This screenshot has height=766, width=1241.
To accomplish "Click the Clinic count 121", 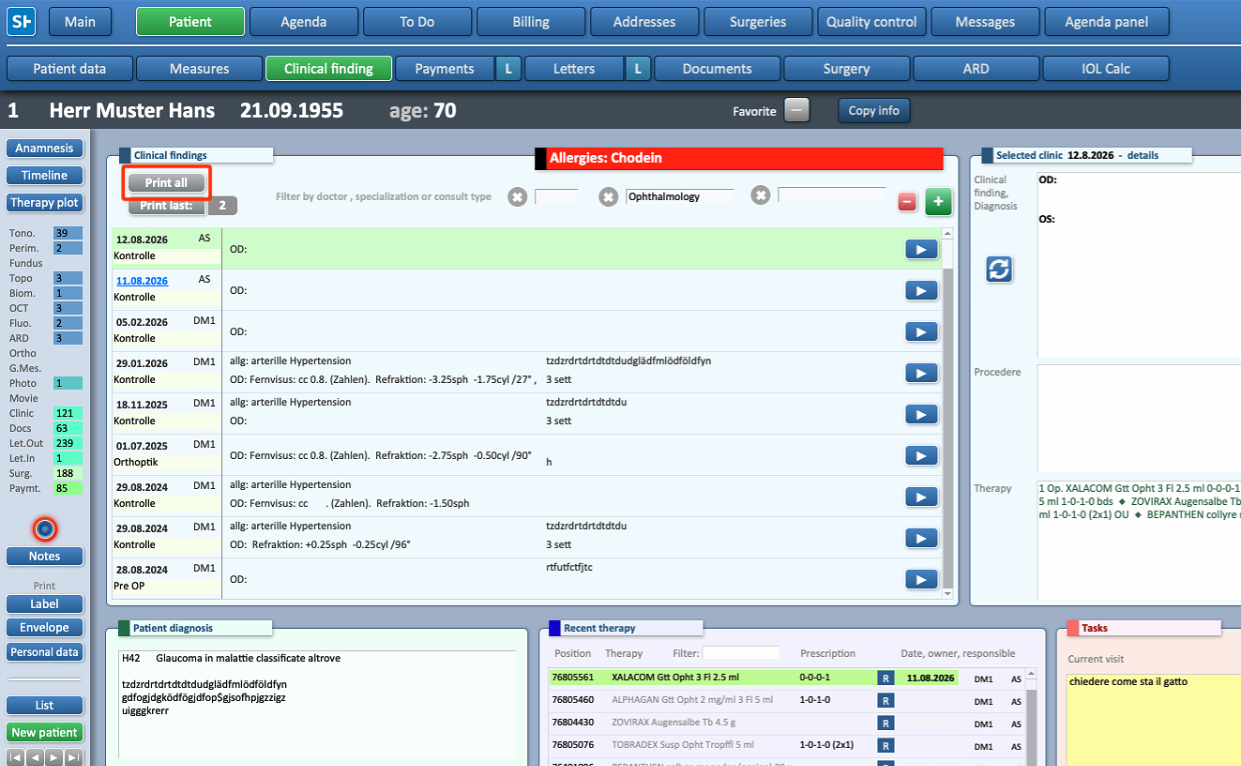I will 68,413.
